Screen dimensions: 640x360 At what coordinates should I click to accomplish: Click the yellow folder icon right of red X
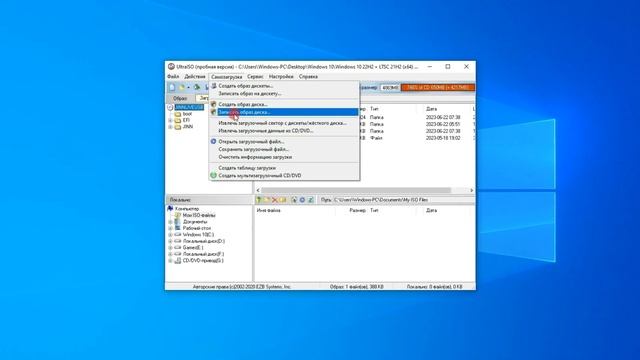point(283,200)
